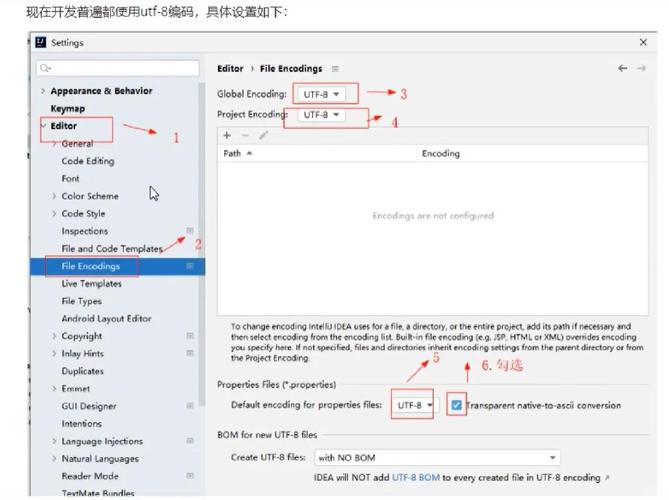Expand the Copyright chevron
The image size is (669, 500).
(54, 336)
